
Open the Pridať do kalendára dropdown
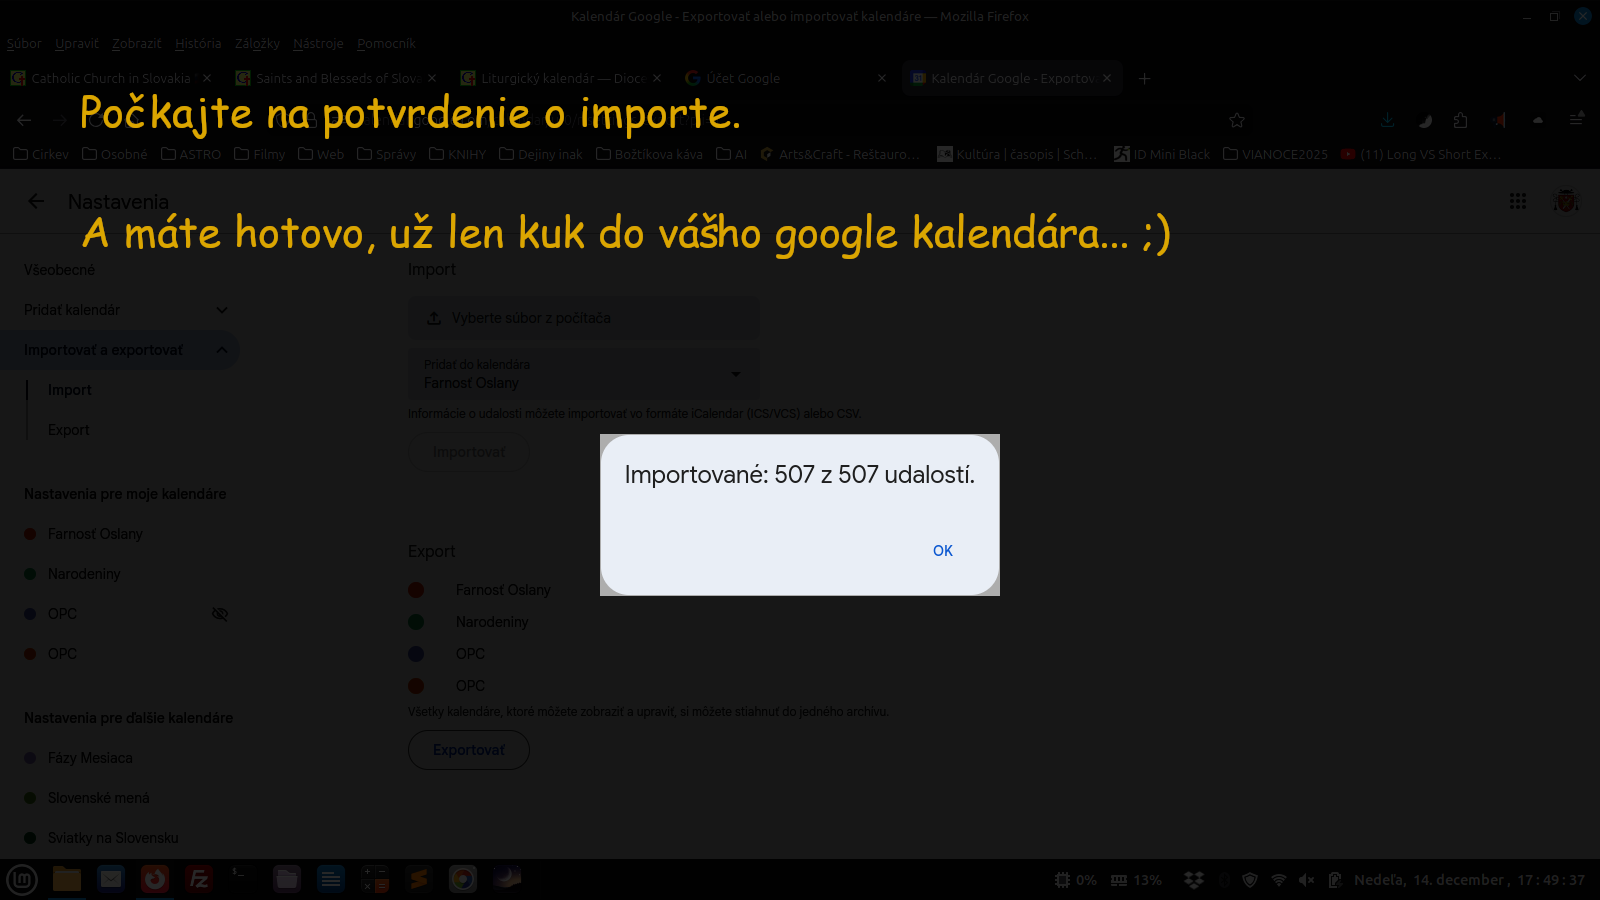[x=736, y=374]
